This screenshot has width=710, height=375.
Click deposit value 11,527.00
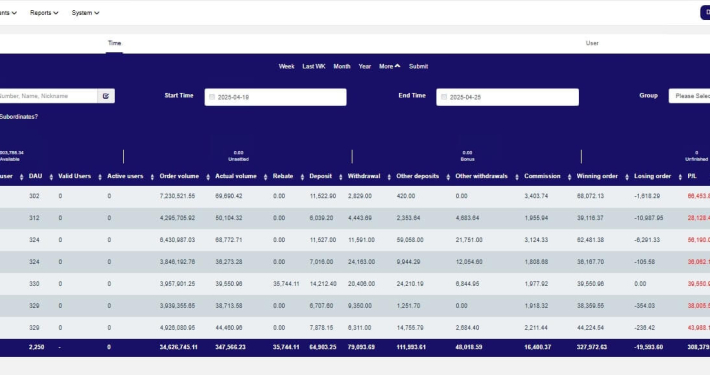(323, 240)
